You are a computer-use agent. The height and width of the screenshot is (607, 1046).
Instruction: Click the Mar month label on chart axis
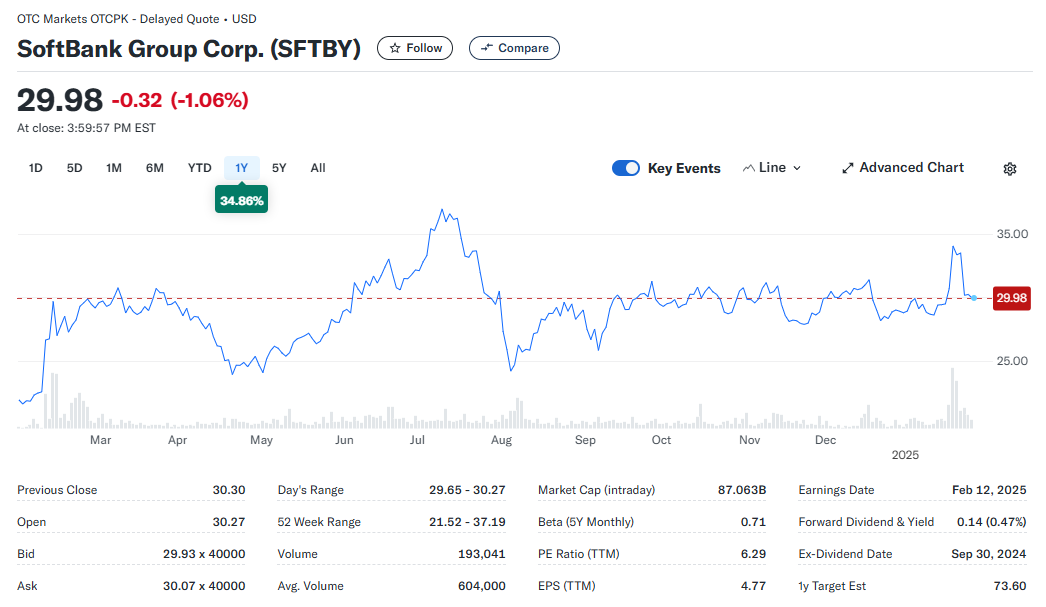click(x=101, y=440)
